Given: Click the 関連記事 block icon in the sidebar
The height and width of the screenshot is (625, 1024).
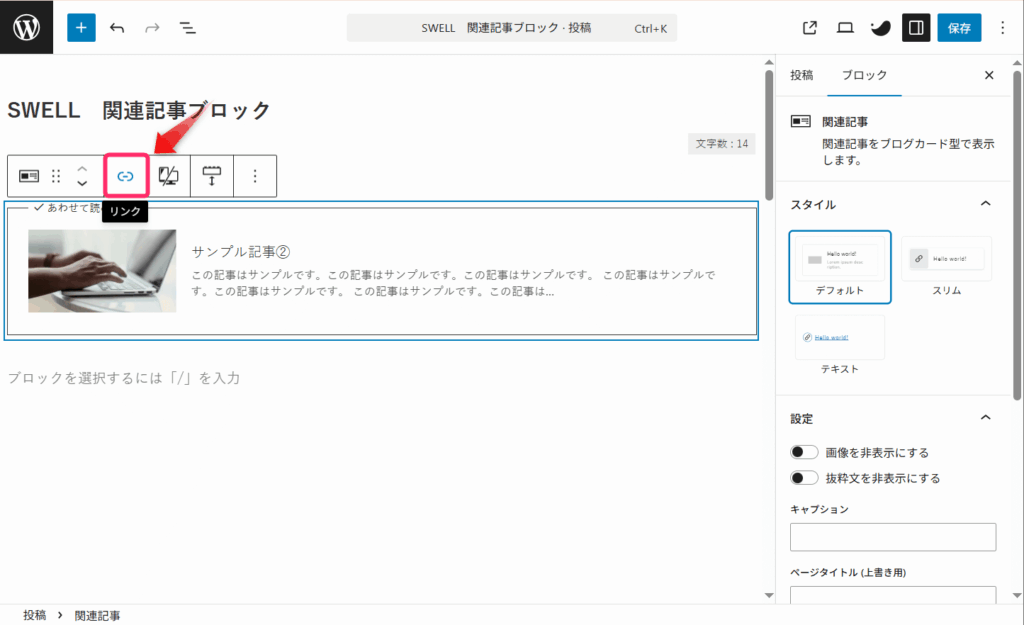Looking at the screenshot, I should [801, 121].
